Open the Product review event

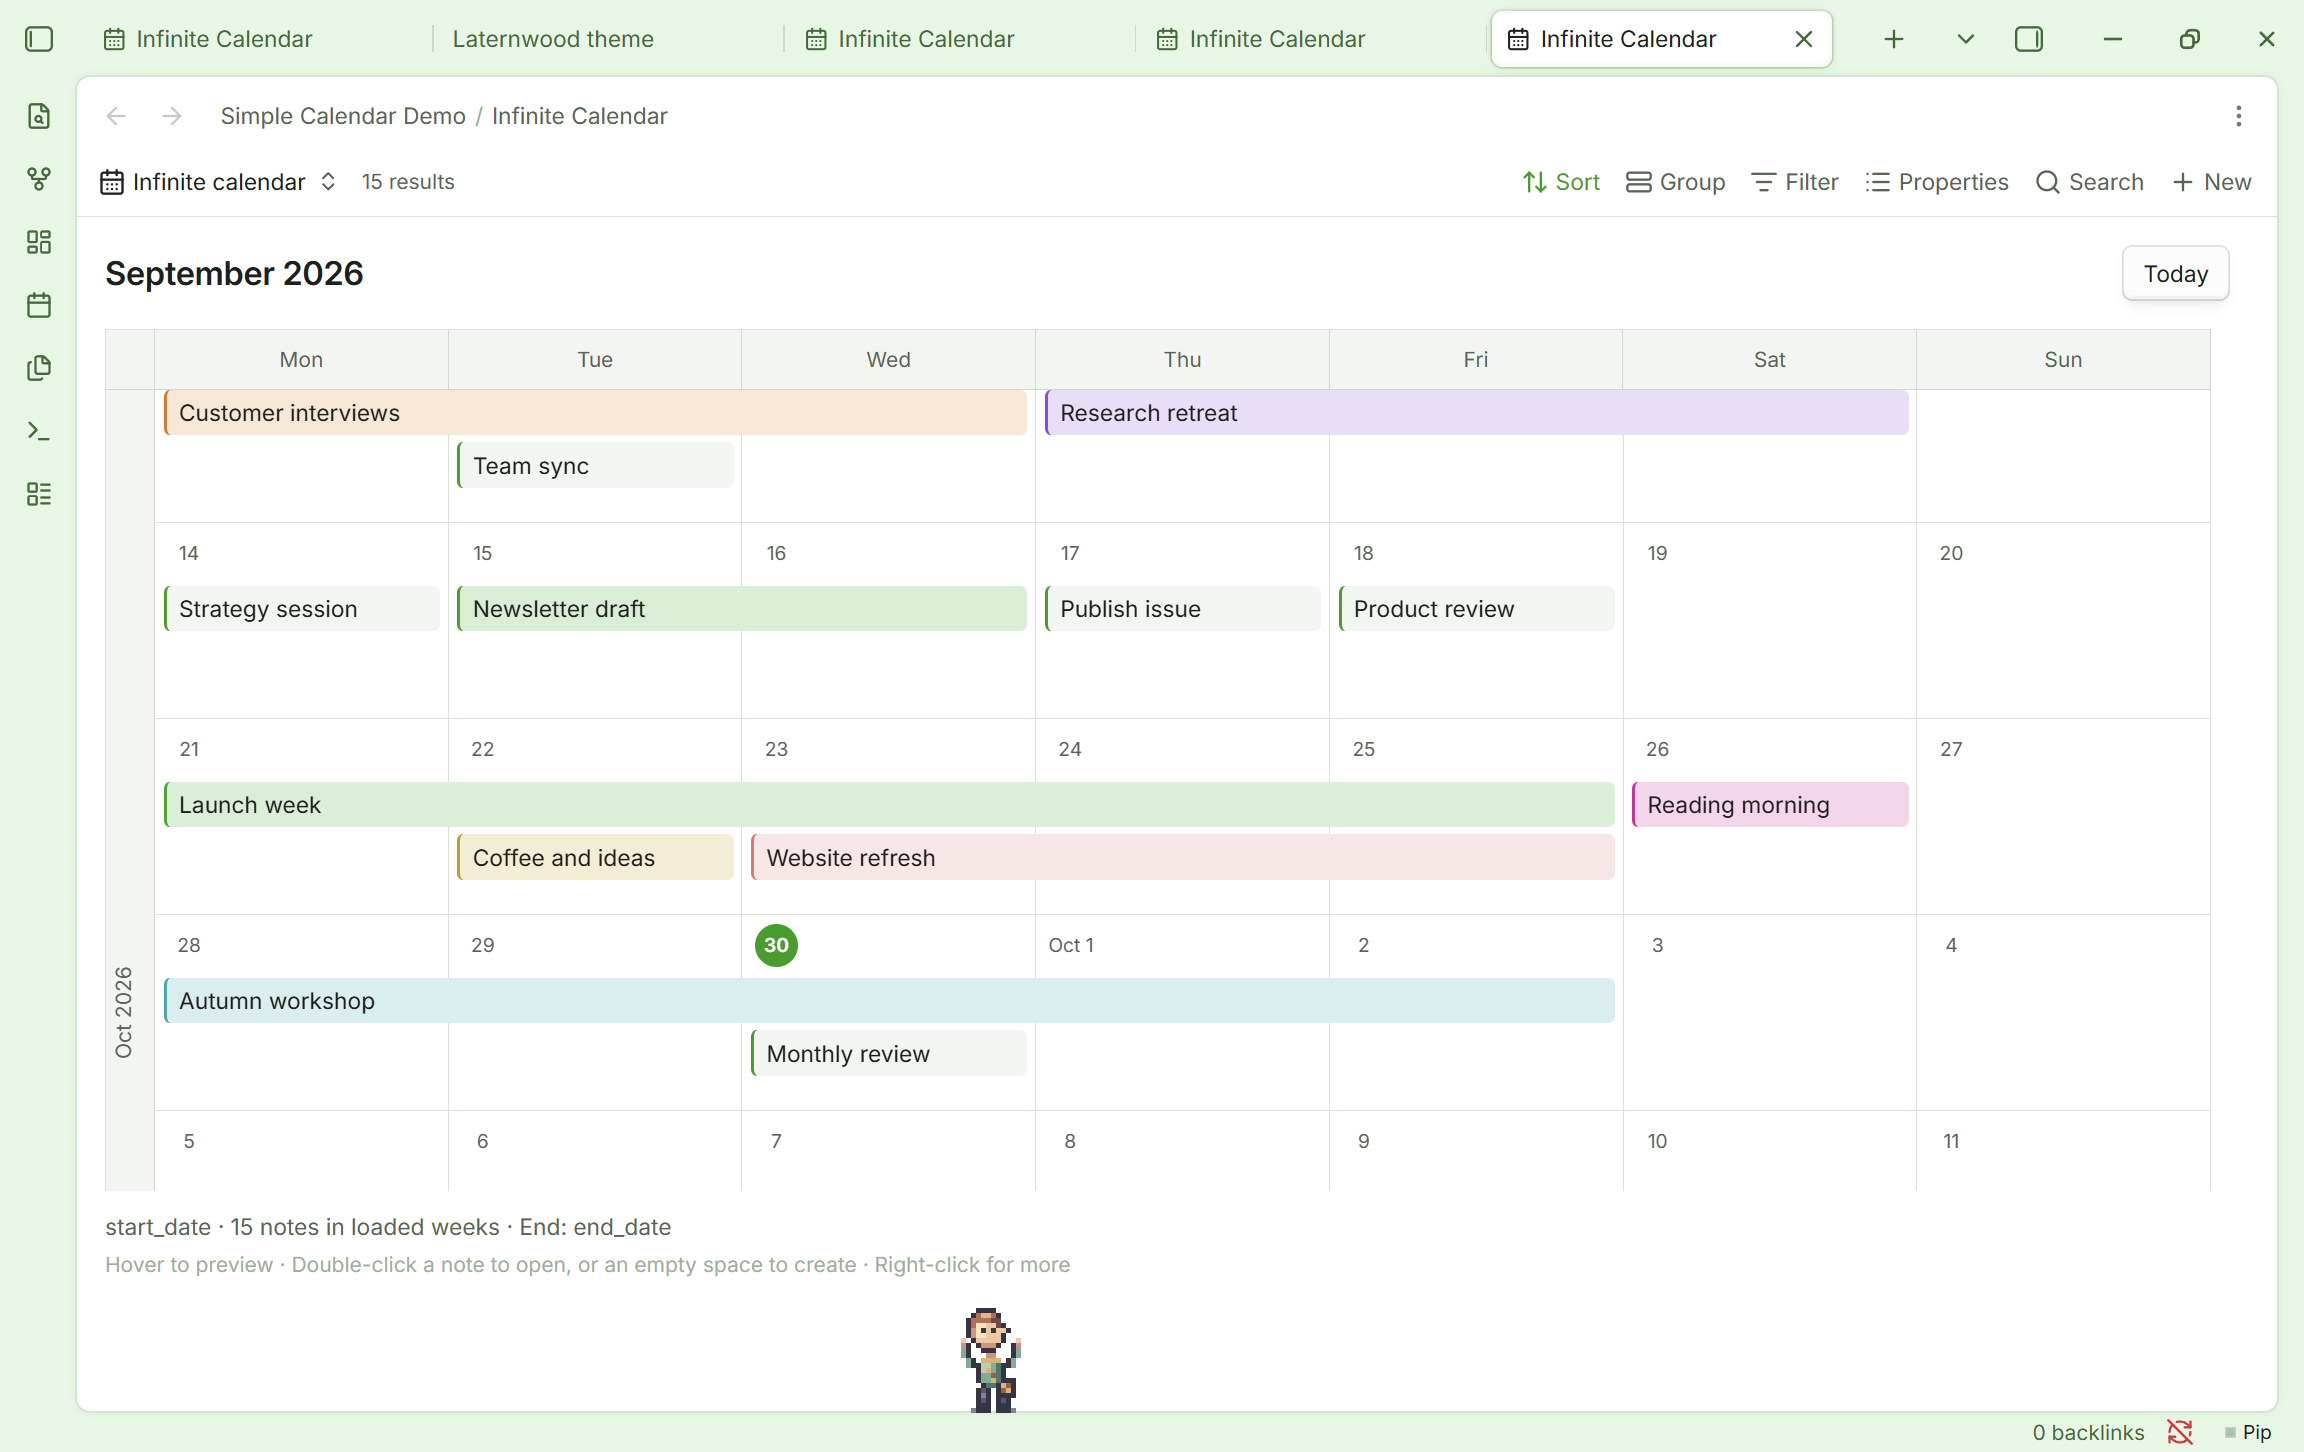click(x=1476, y=609)
